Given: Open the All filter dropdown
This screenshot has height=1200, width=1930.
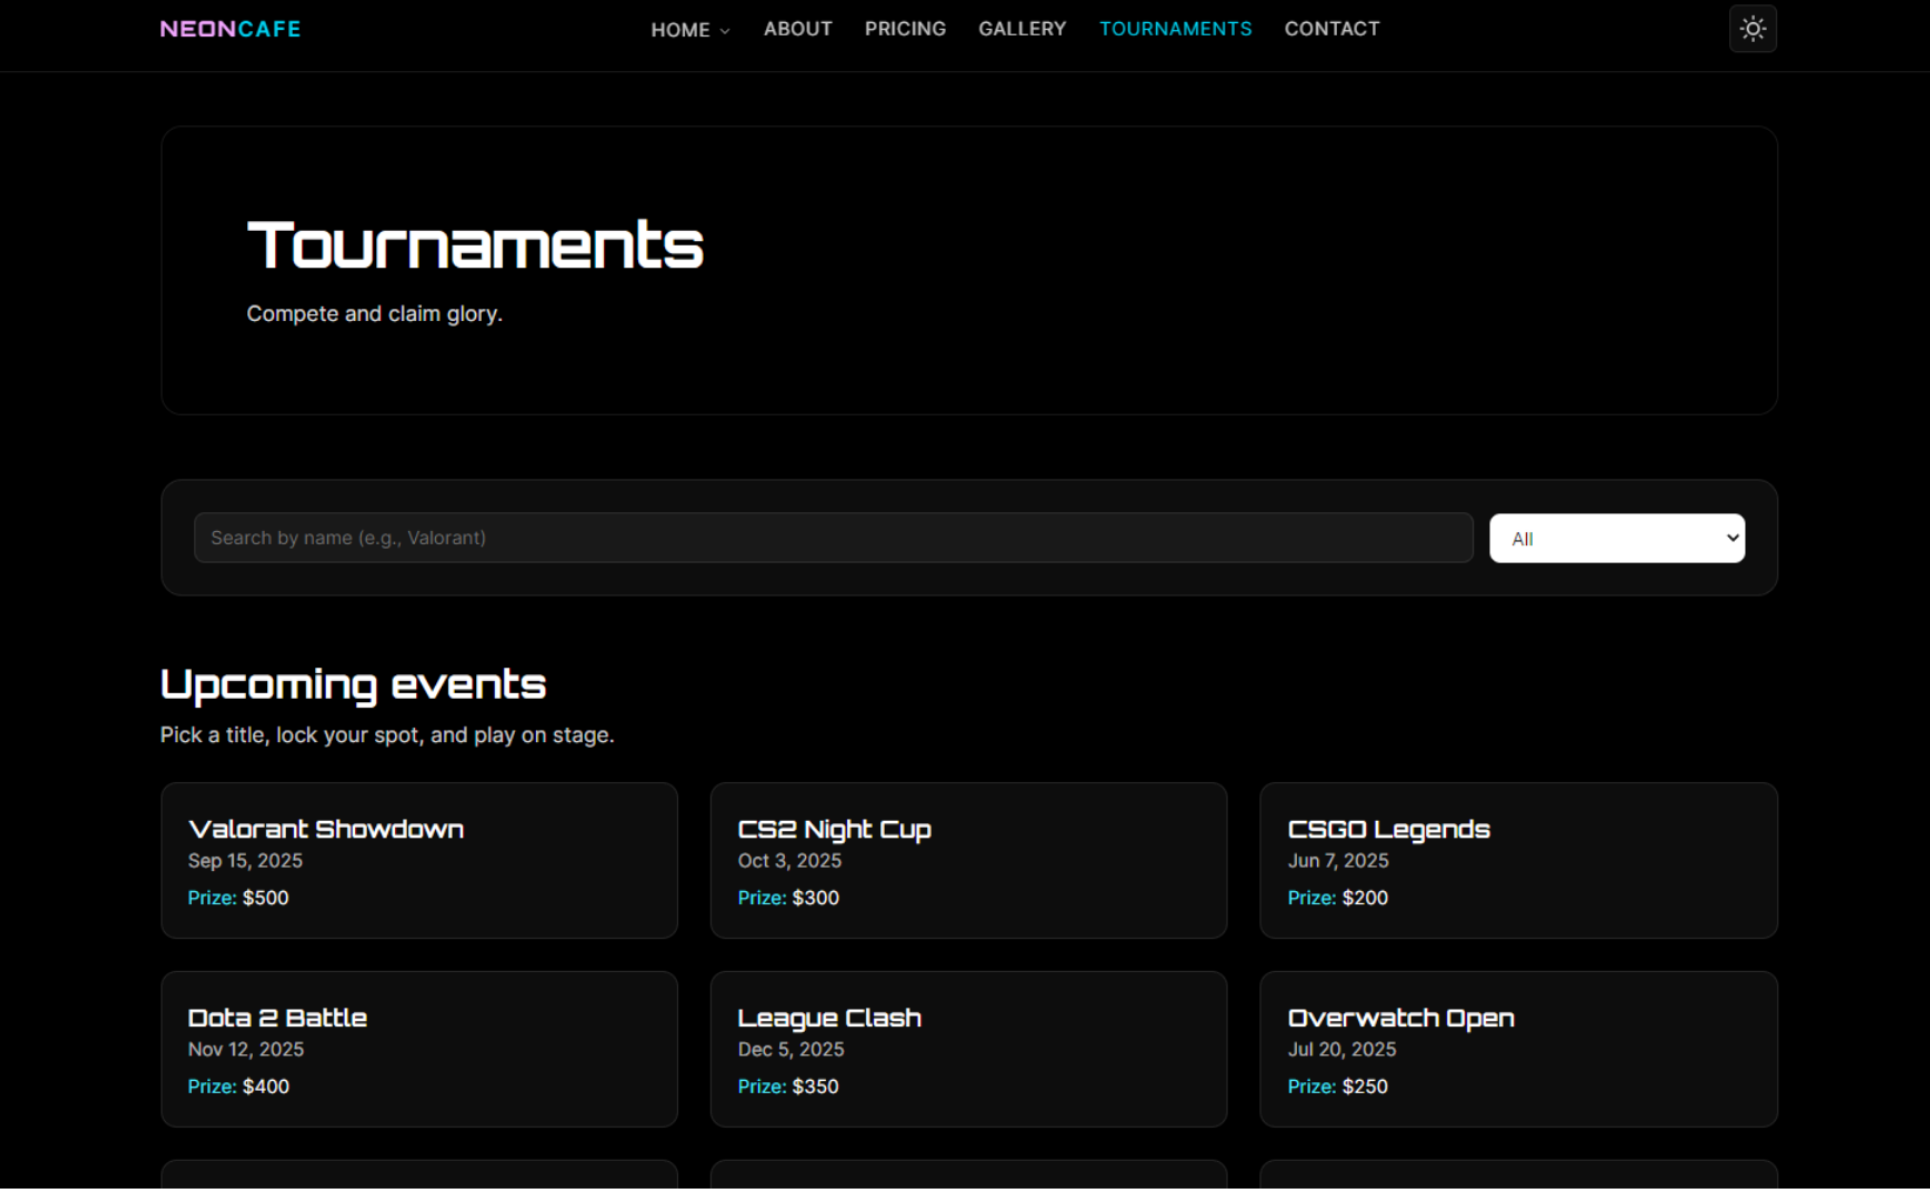Looking at the screenshot, I should point(1616,538).
